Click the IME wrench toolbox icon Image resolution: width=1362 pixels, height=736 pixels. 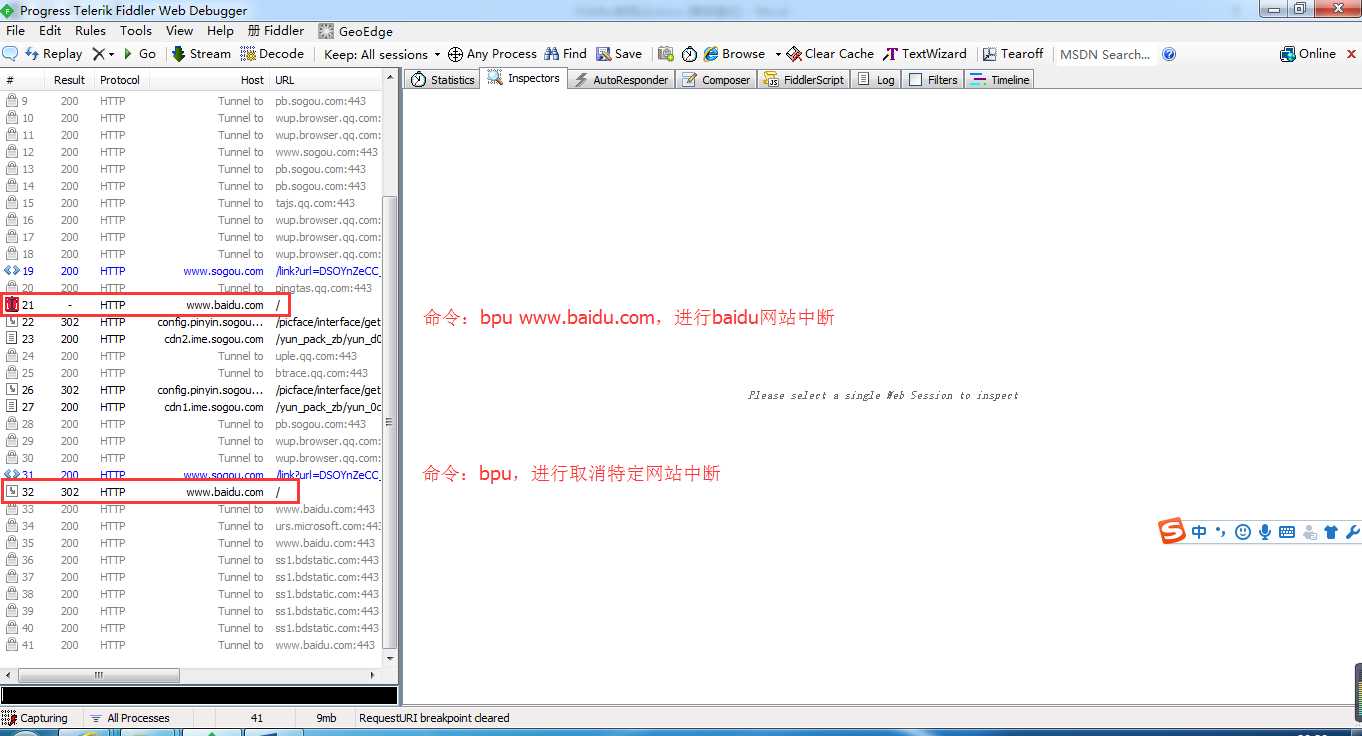pyautogui.click(x=1353, y=532)
